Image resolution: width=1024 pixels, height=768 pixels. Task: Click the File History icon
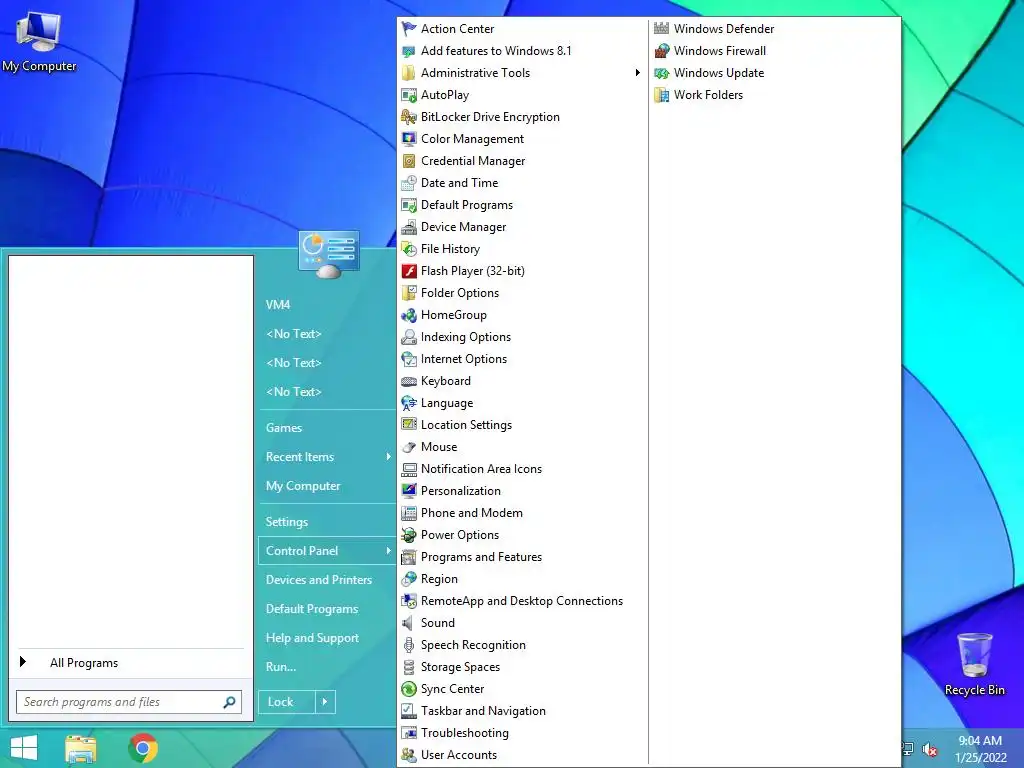[x=409, y=249]
